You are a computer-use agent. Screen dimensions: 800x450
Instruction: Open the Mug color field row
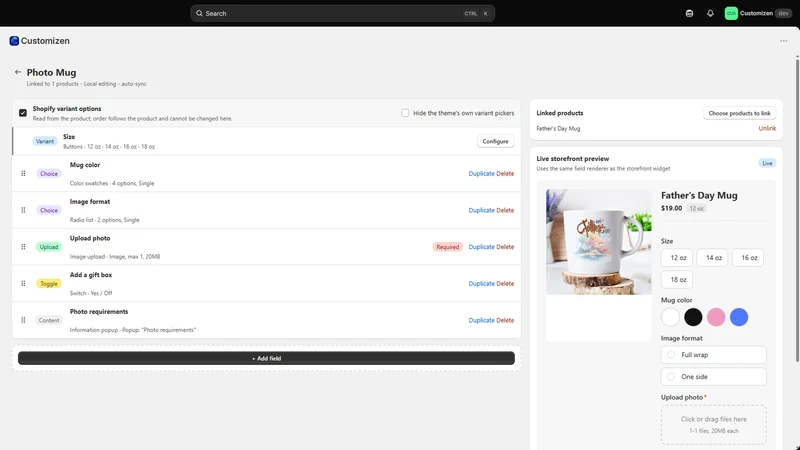266,173
